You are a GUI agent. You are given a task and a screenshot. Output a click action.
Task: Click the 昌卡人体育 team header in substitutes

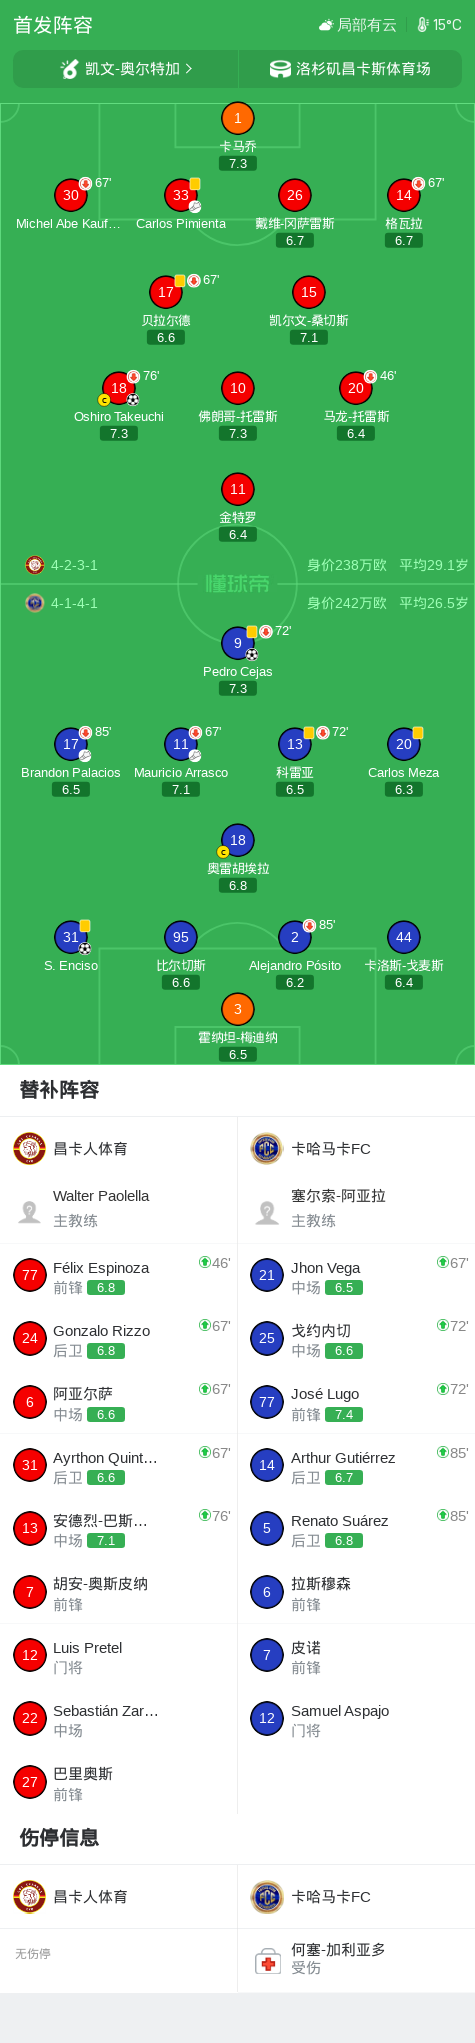pyautogui.click(x=118, y=1149)
